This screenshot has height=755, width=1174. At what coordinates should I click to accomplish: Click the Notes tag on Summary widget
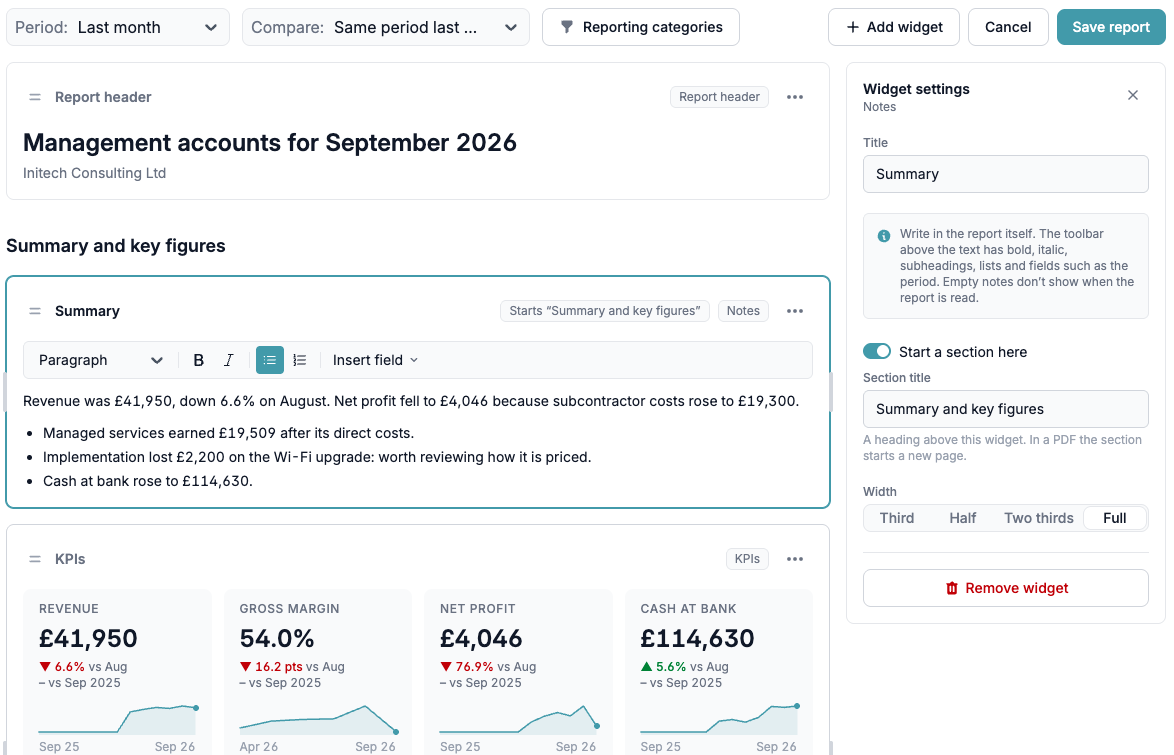point(743,311)
